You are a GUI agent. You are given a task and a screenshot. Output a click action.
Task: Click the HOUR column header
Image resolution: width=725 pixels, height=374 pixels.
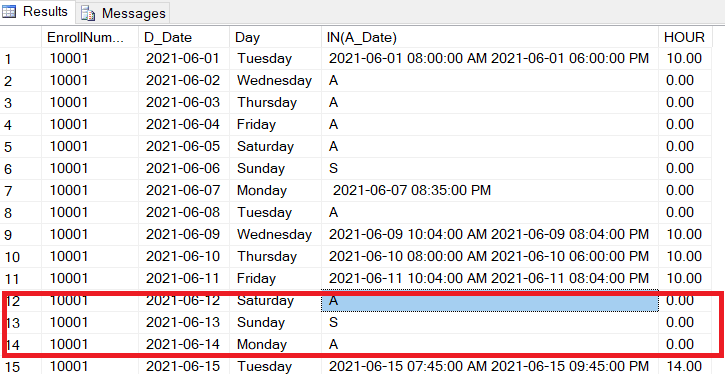pos(685,37)
